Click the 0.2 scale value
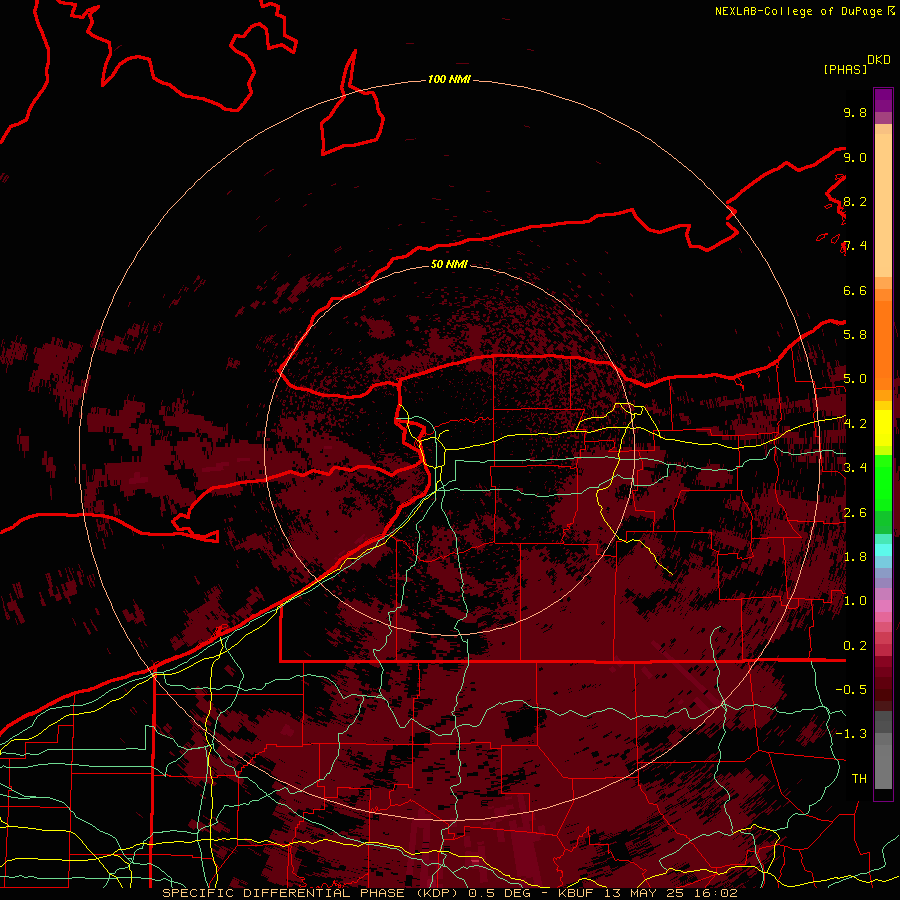 coord(855,646)
